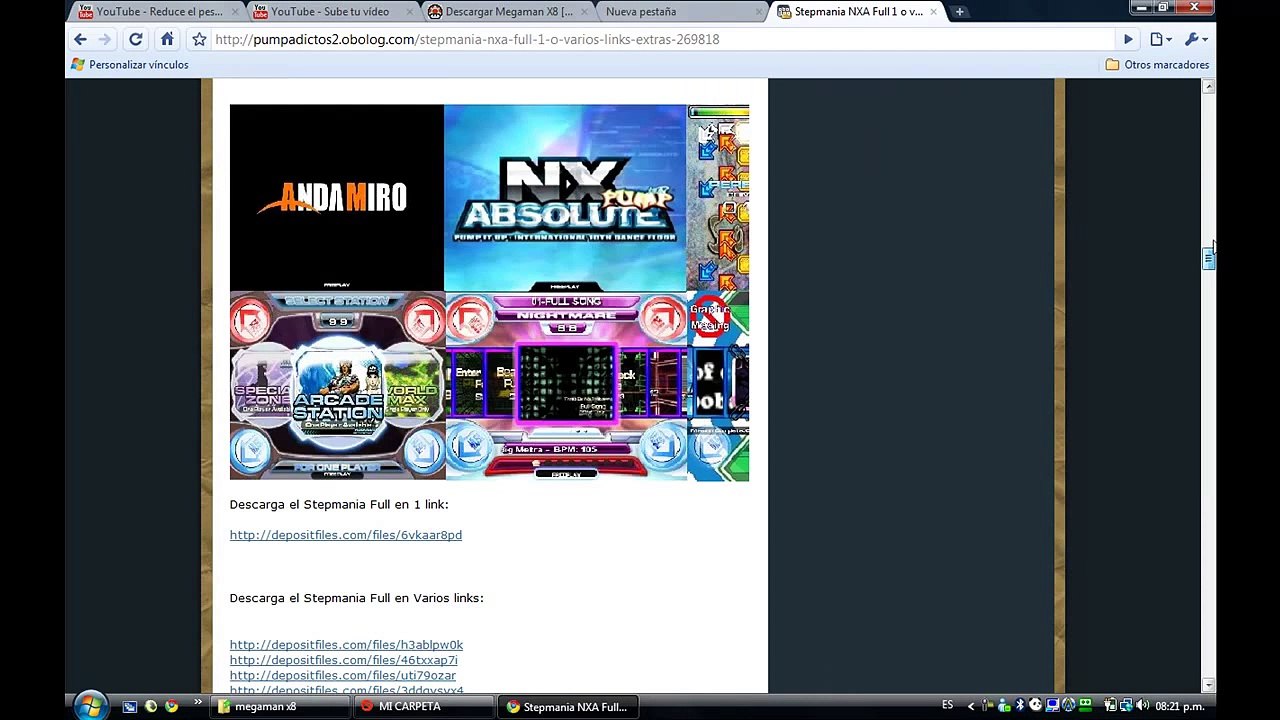Viewport: 1280px width, 720px height.
Task: Show hidden system tray icons
Action: (x=970, y=706)
